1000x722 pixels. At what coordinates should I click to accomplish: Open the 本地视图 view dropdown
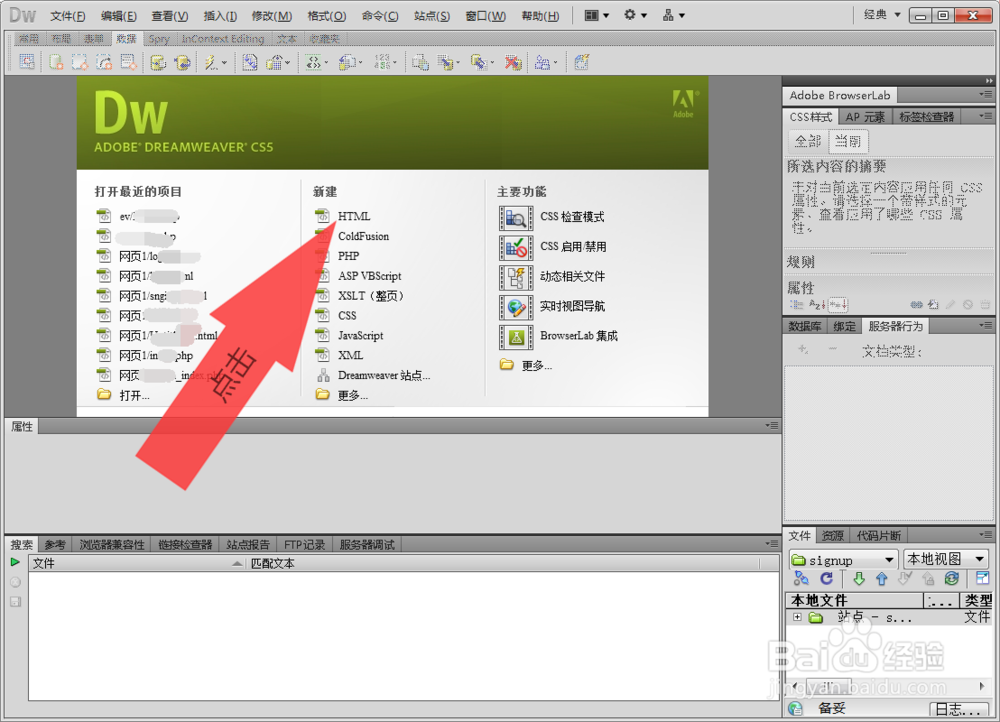pos(946,559)
